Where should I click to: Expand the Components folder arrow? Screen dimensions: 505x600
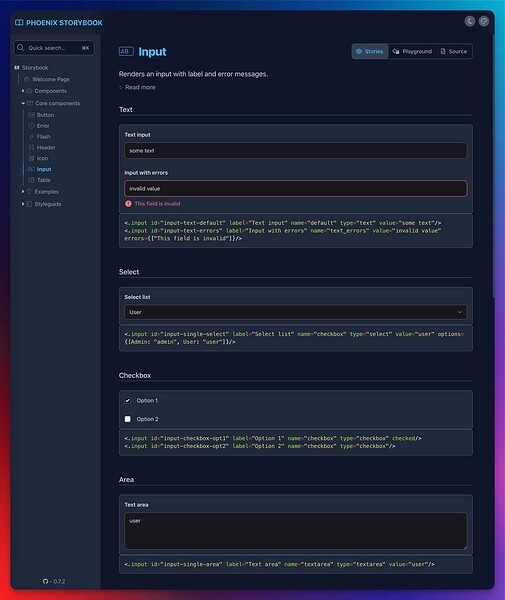tap(23, 91)
